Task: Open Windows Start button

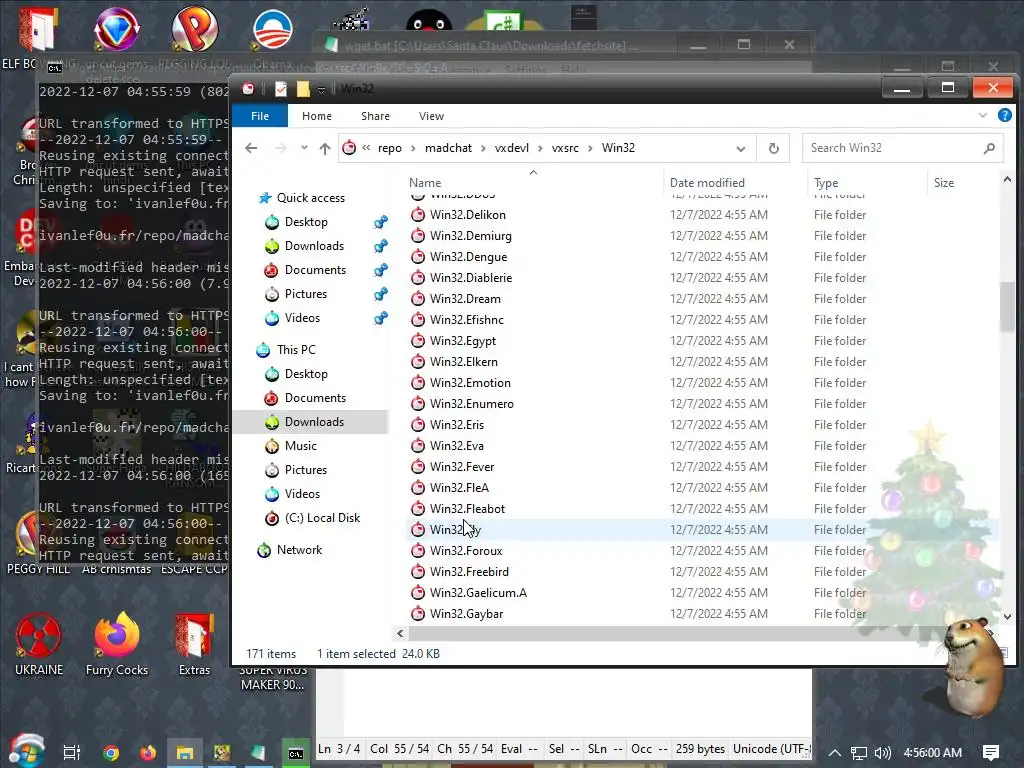Action: click(x=26, y=751)
